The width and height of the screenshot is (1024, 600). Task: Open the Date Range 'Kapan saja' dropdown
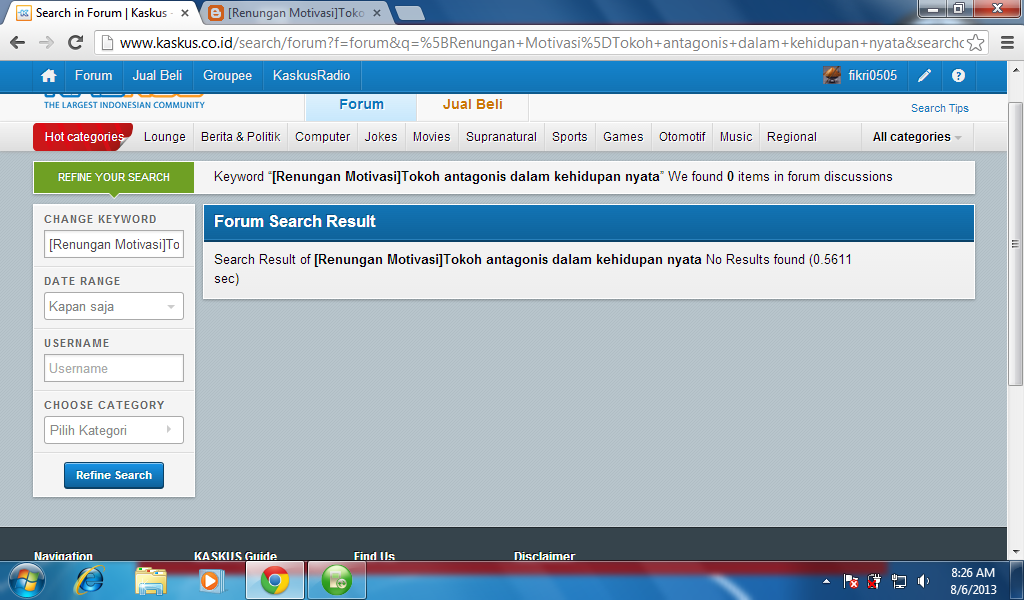click(114, 306)
